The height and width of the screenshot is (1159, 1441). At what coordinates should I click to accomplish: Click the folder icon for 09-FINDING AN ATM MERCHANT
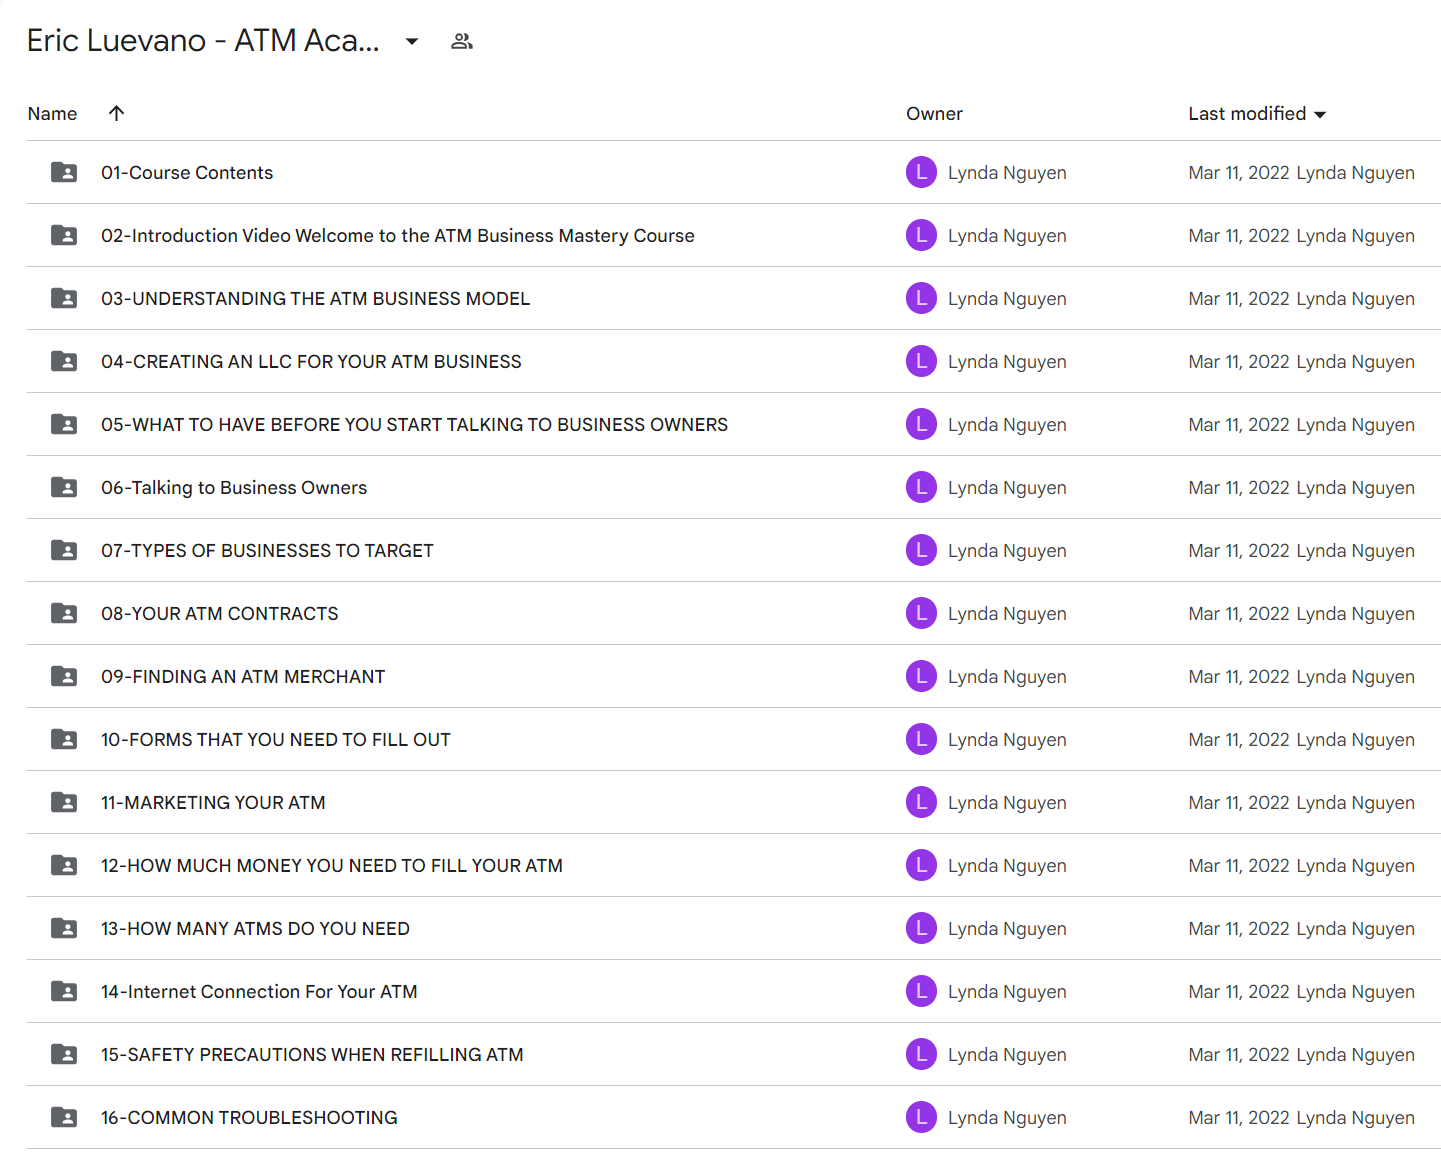[64, 676]
